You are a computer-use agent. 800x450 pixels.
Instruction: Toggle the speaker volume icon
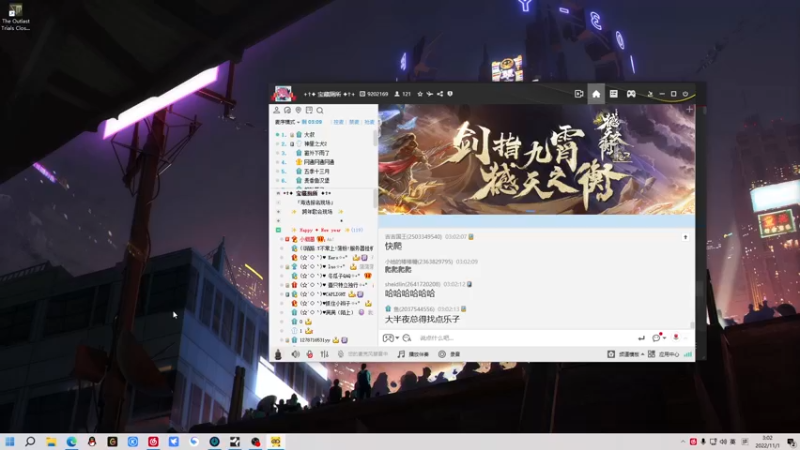point(295,354)
